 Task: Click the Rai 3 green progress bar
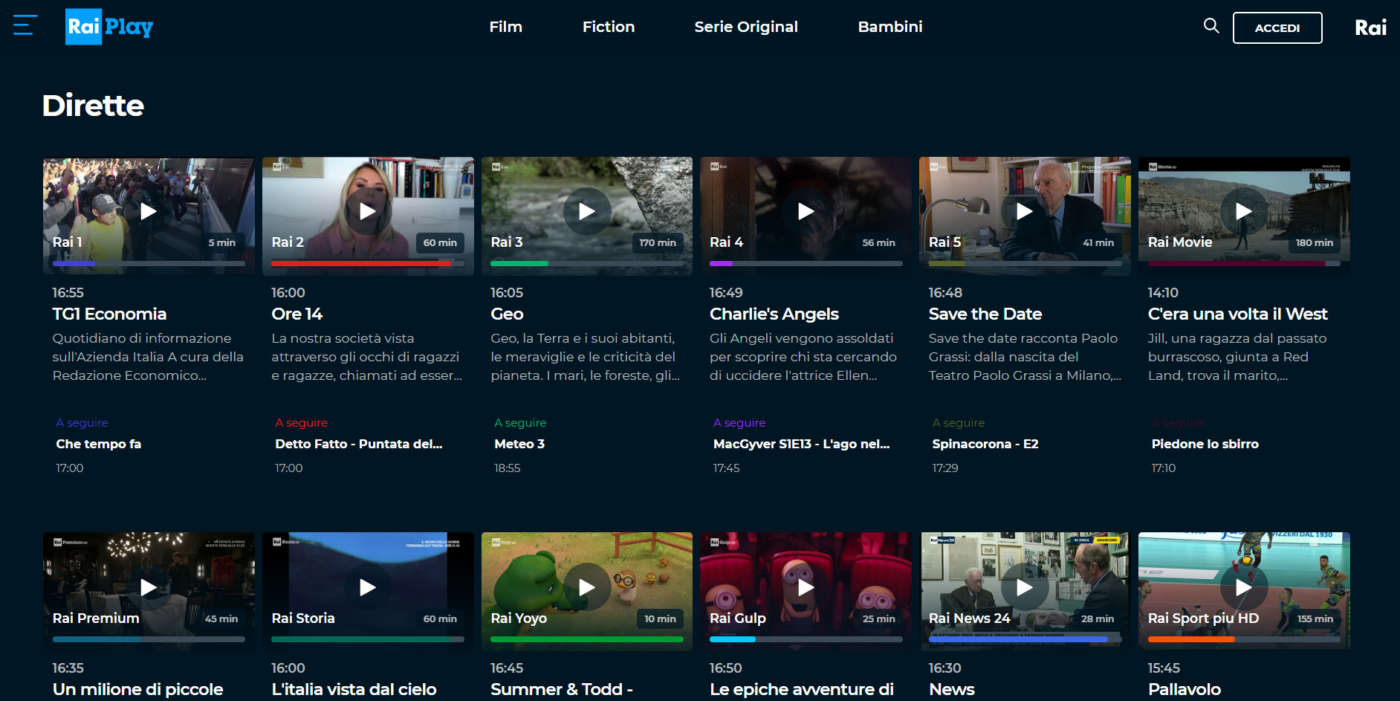pos(586,263)
